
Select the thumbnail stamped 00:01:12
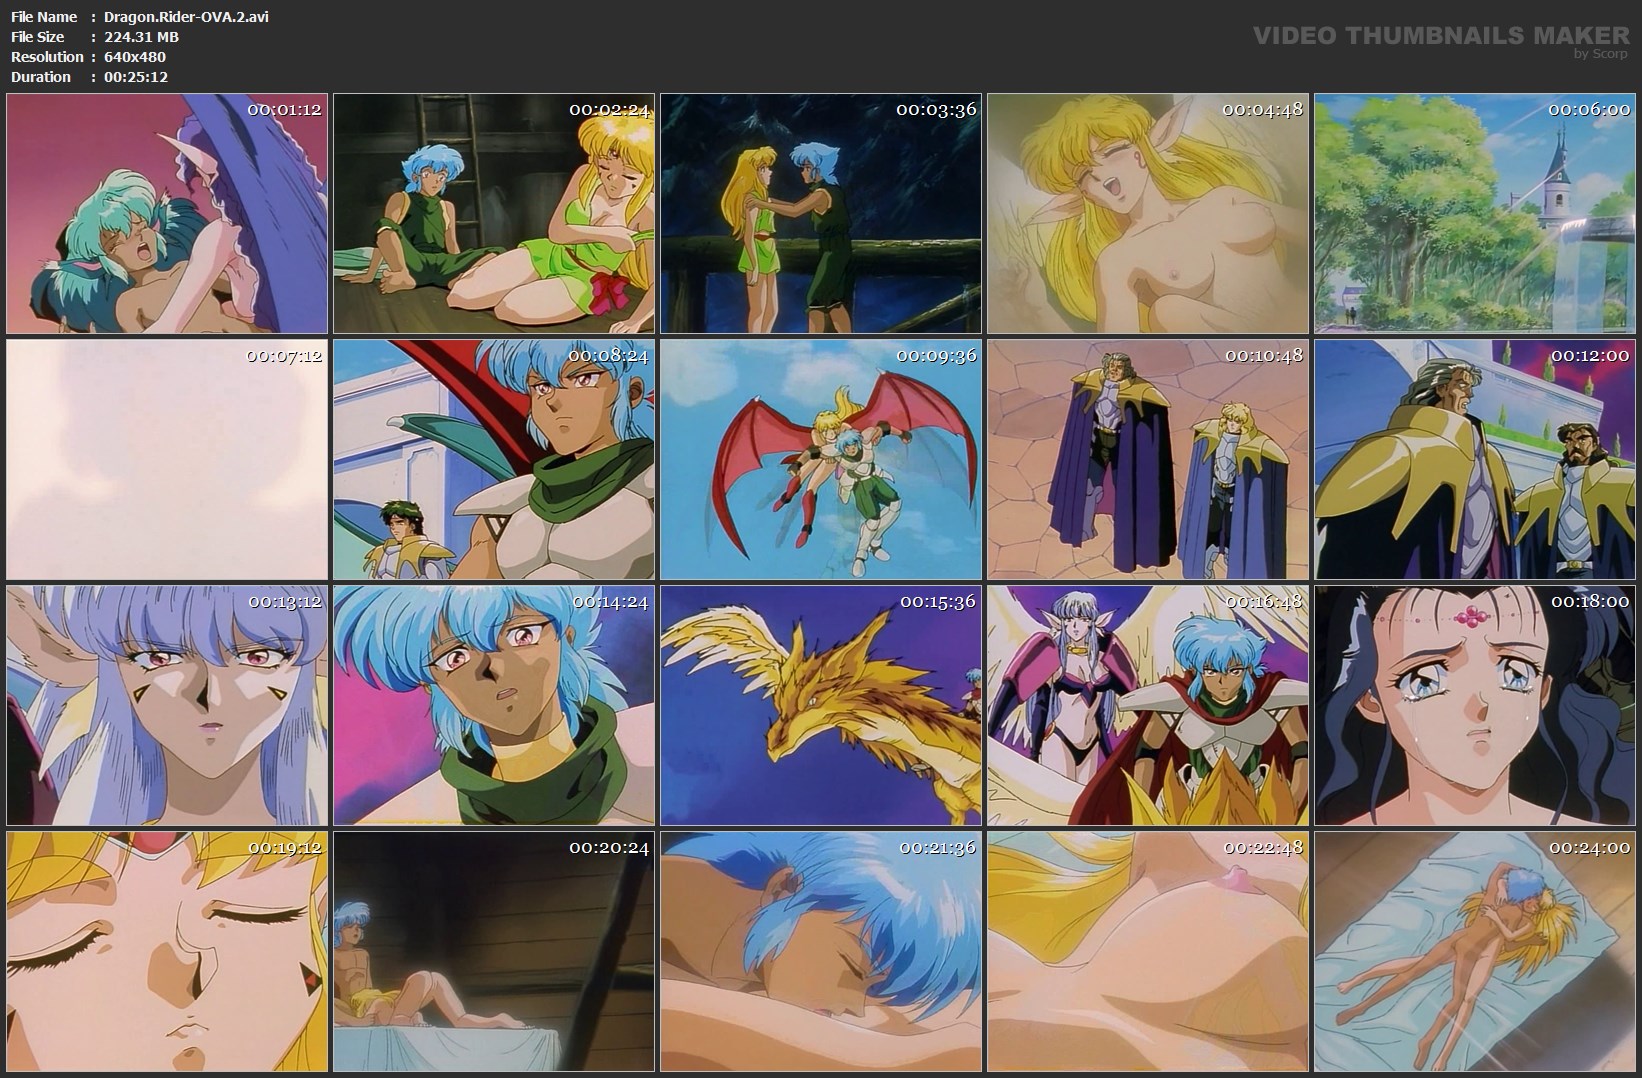pos(167,214)
